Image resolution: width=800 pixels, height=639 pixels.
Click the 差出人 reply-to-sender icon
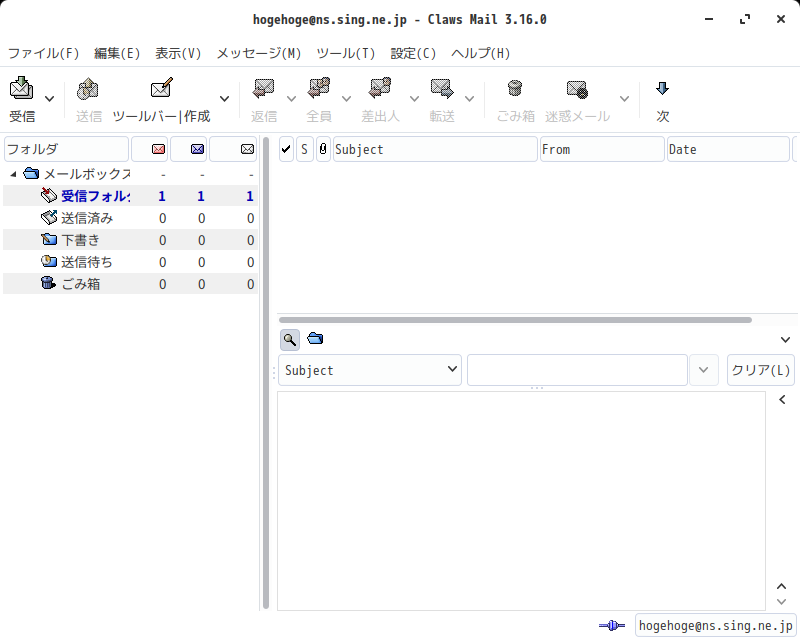(x=380, y=88)
